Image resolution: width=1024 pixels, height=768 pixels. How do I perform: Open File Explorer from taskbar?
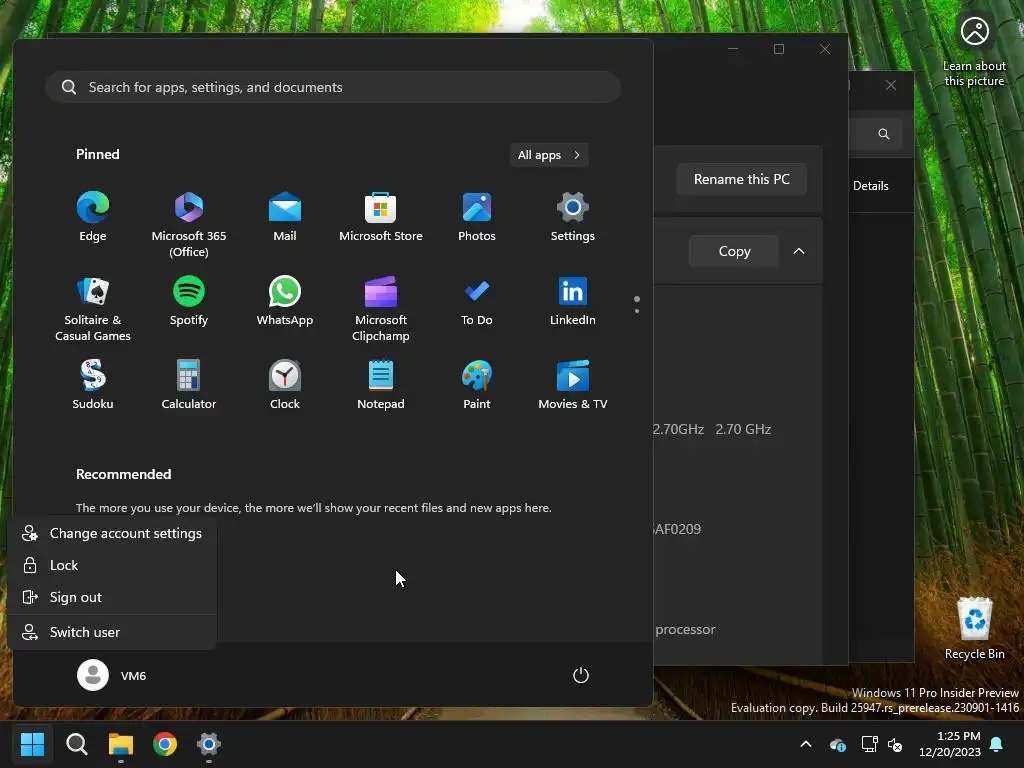(x=121, y=744)
